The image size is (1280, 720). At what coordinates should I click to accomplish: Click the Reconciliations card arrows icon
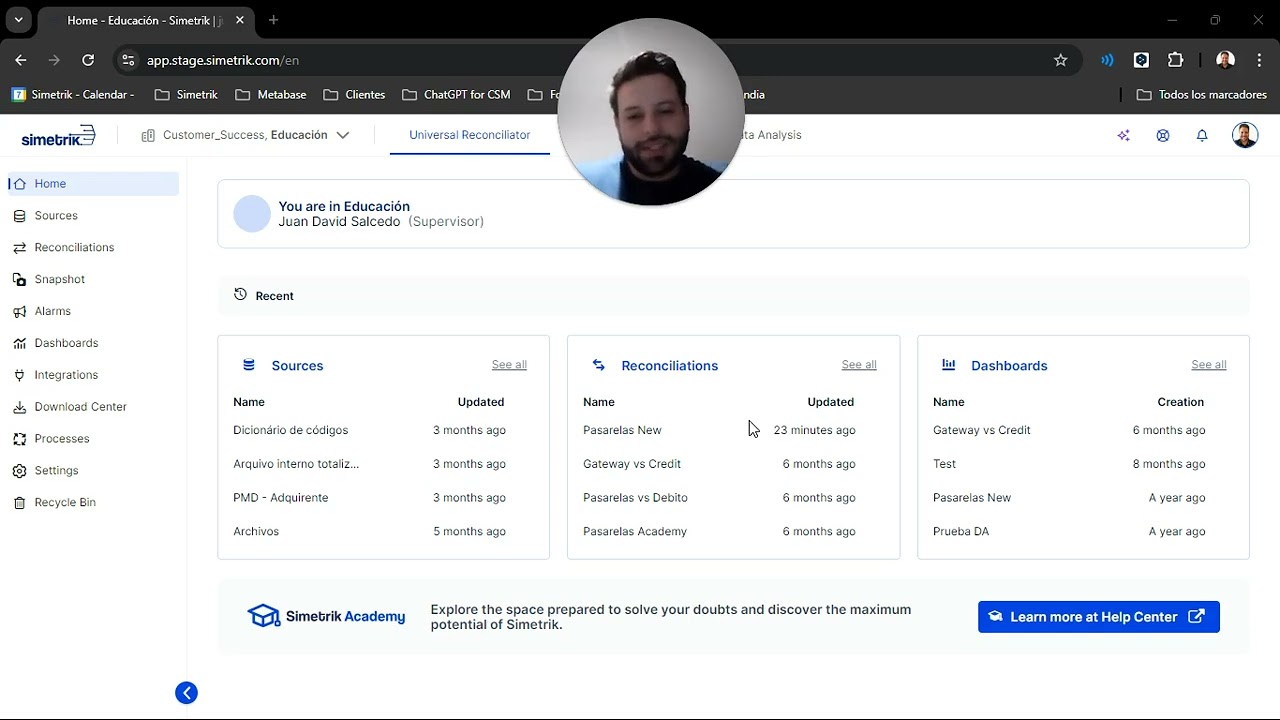point(599,365)
